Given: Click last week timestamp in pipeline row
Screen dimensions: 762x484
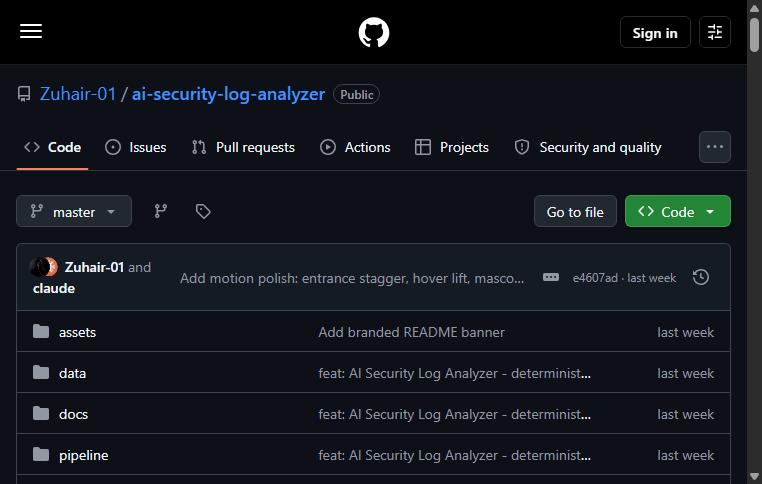Looking at the screenshot, I should tap(685, 455).
